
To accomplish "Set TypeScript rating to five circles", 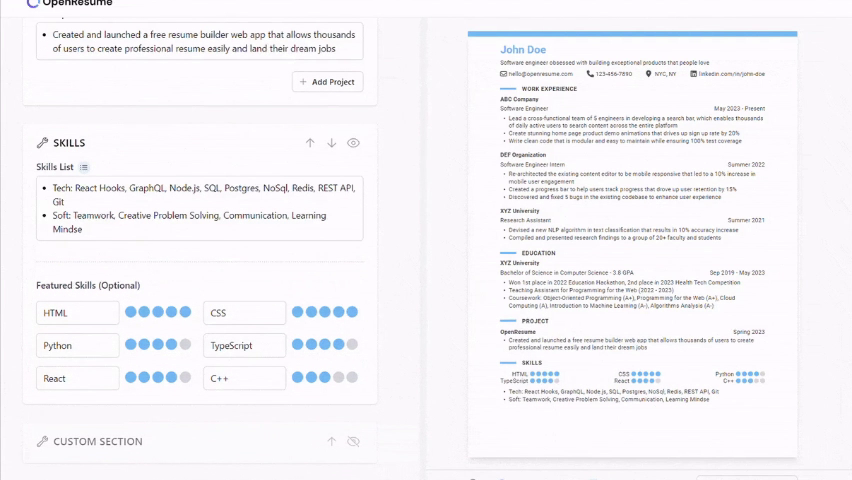I will (352, 345).
